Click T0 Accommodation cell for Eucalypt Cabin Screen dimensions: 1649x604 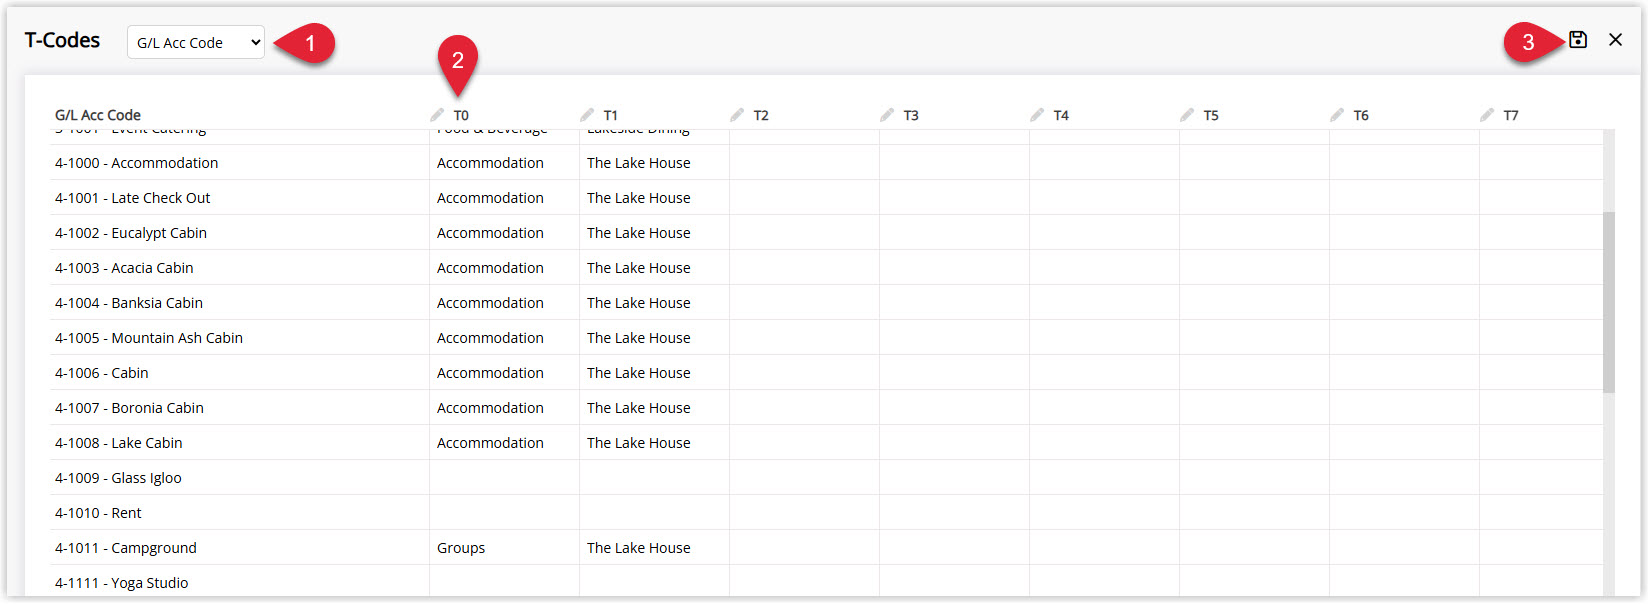pyautogui.click(x=504, y=233)
